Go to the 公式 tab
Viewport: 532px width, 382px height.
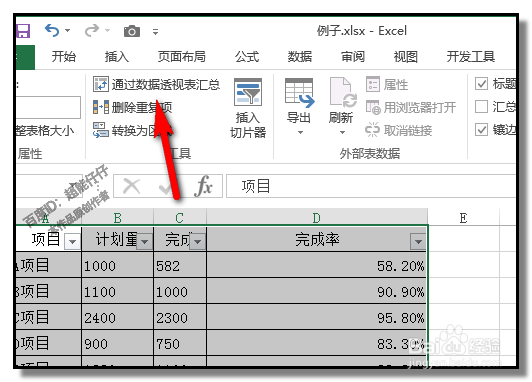(247, 56)
